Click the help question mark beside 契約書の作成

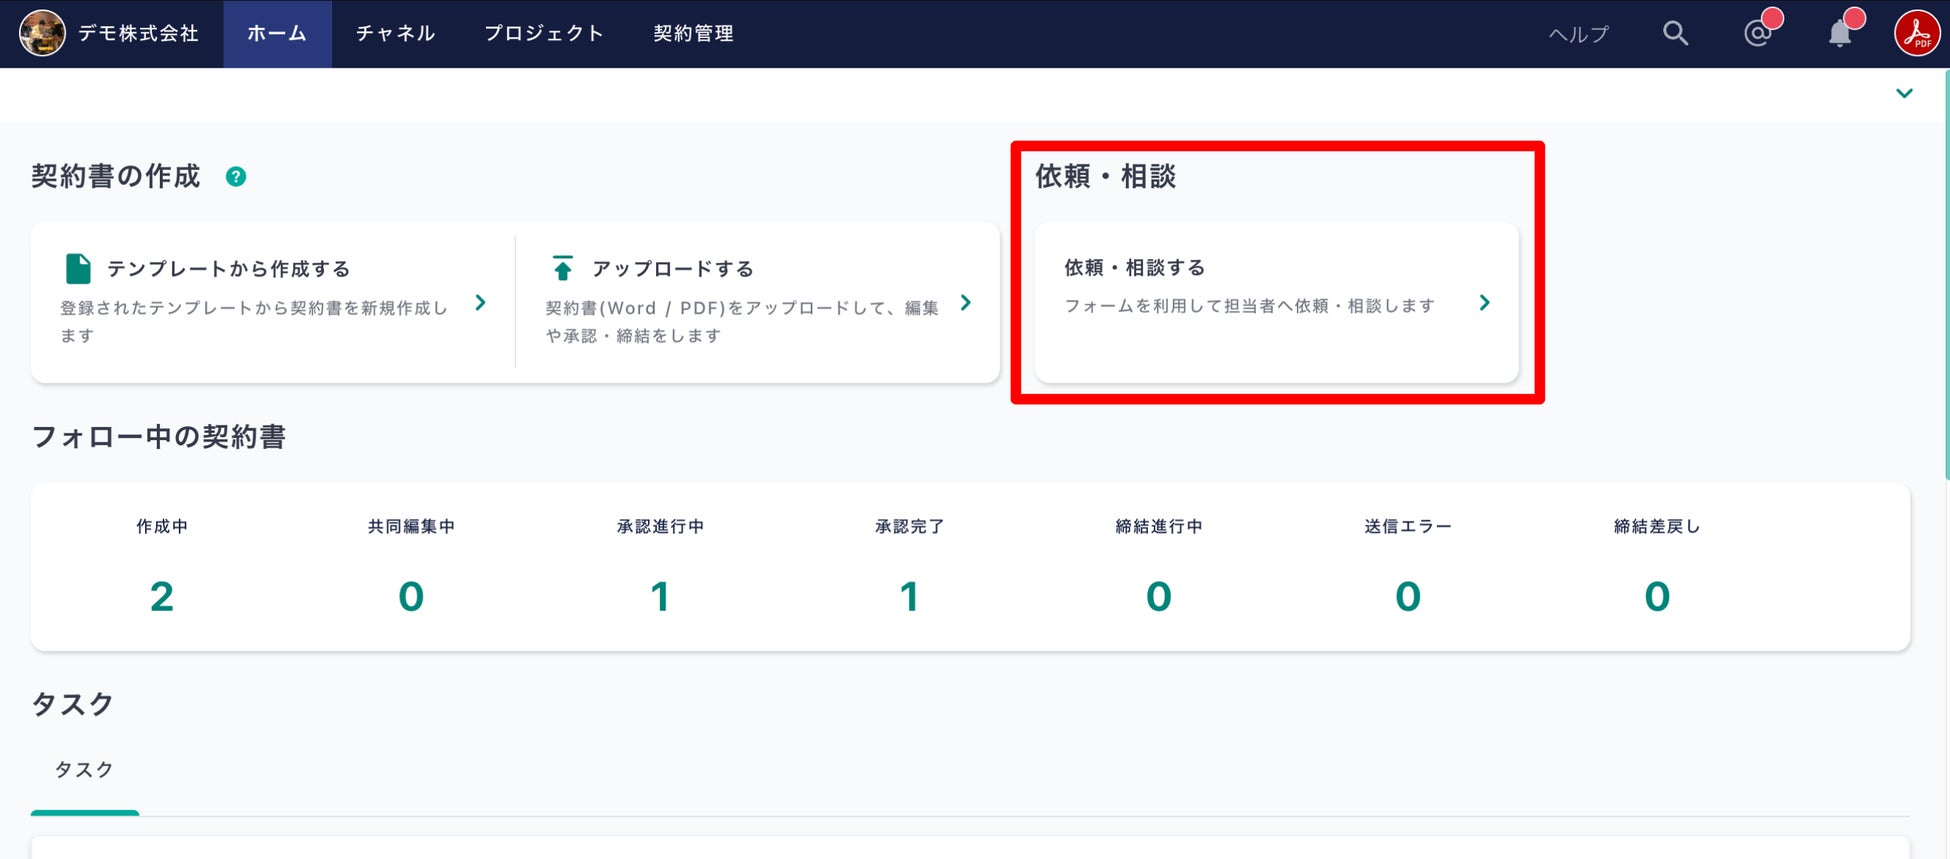[x=236, y=177]
